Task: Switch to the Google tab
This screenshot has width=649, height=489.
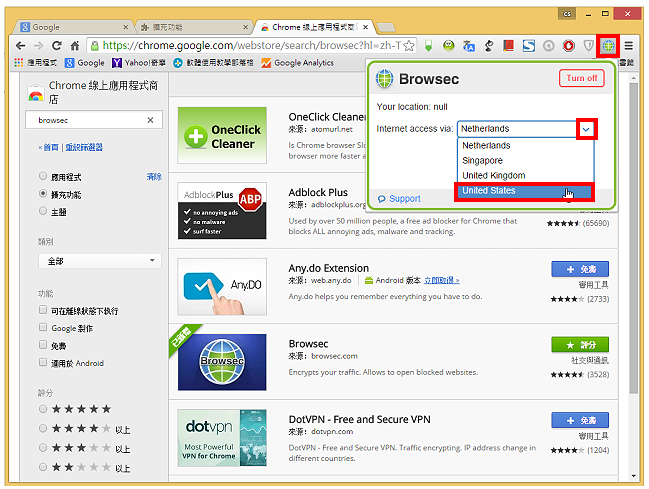Action: point(75,27)
